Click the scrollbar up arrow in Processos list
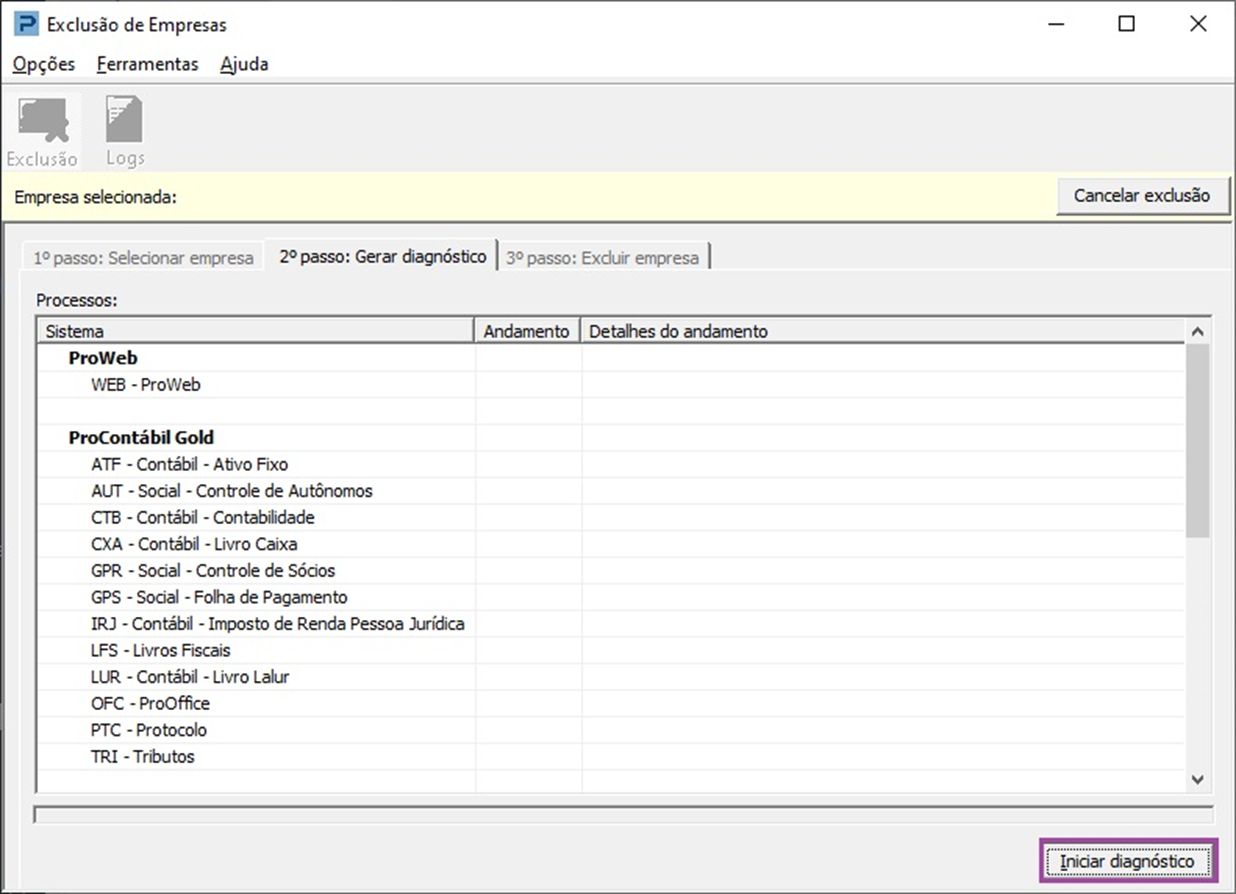1236x894 pixels. (1197, 331)
